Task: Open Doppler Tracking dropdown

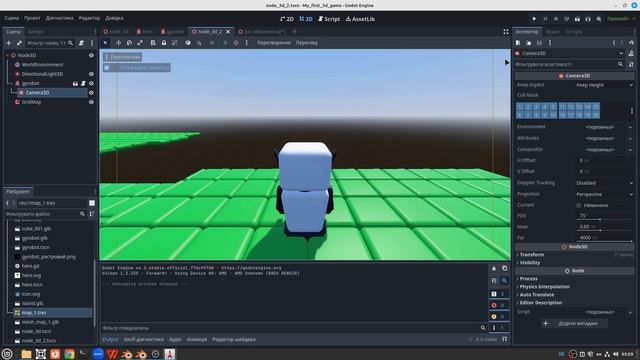Action: [604, 183]
